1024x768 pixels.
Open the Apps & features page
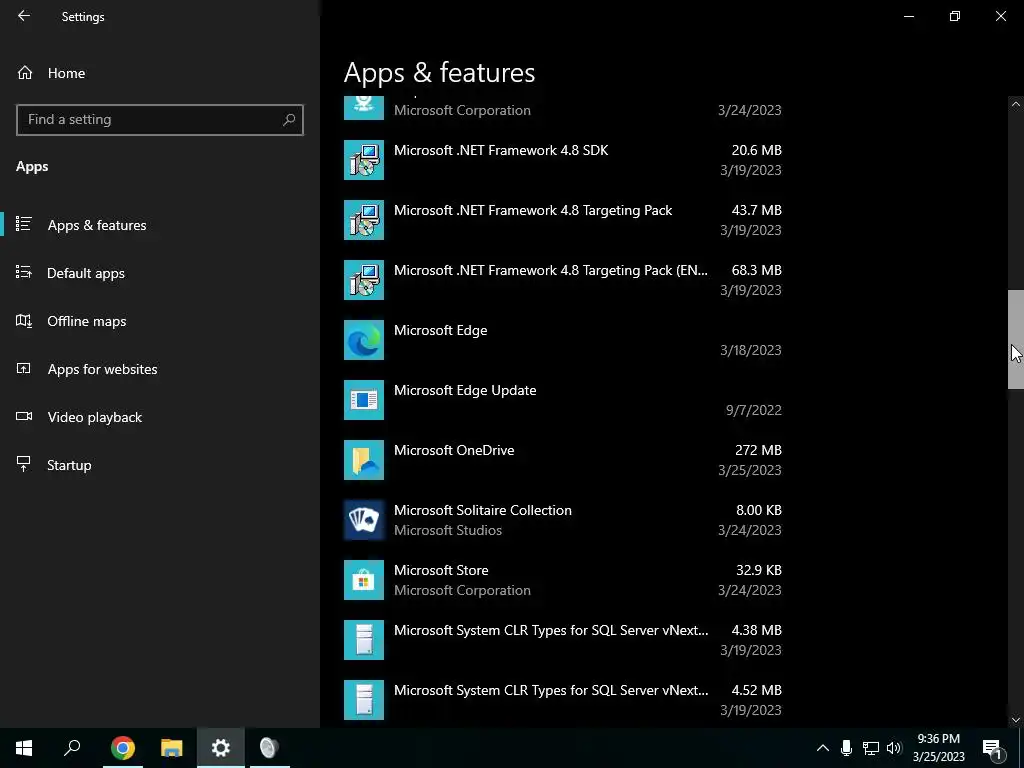tap(160, 225)
